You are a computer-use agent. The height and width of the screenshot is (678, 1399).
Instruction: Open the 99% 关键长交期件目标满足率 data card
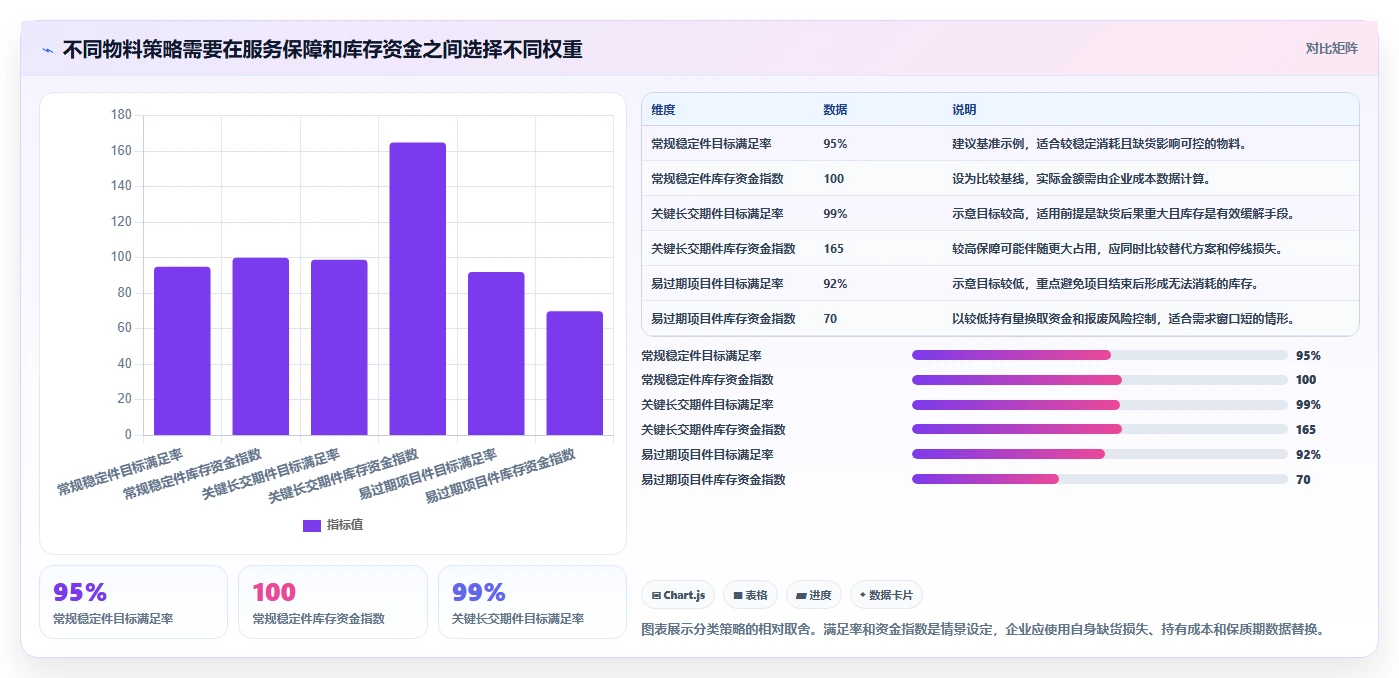pos(532,602)
